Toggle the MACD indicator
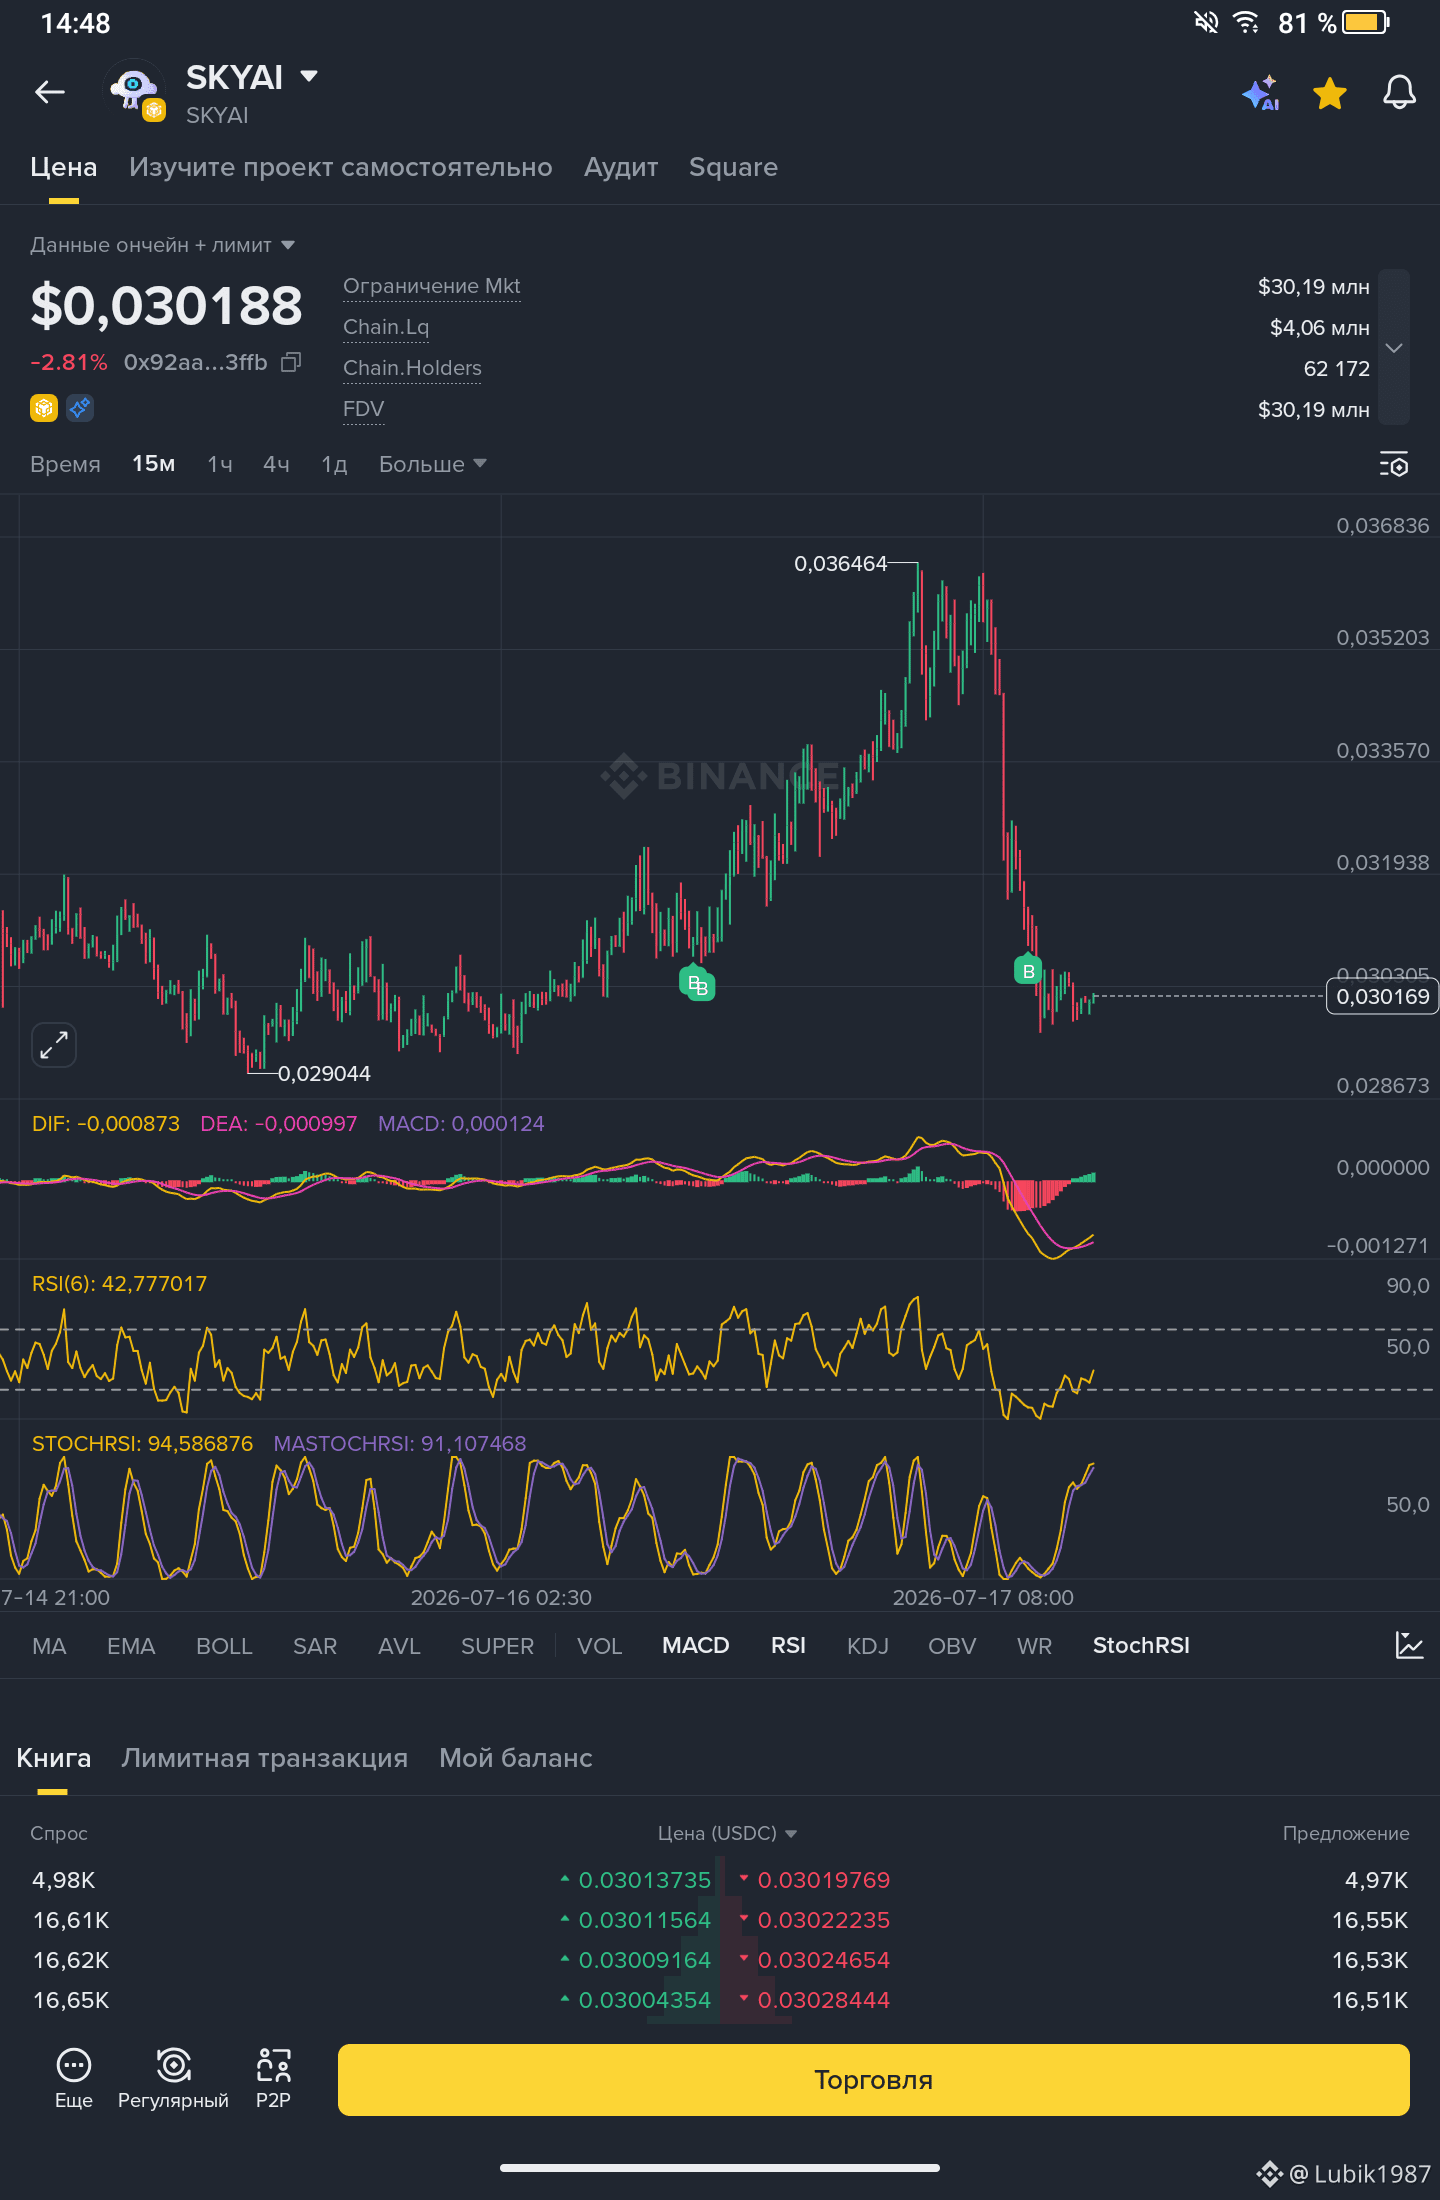Screen dimensions: 1440x2200 tap(696, 1646)
